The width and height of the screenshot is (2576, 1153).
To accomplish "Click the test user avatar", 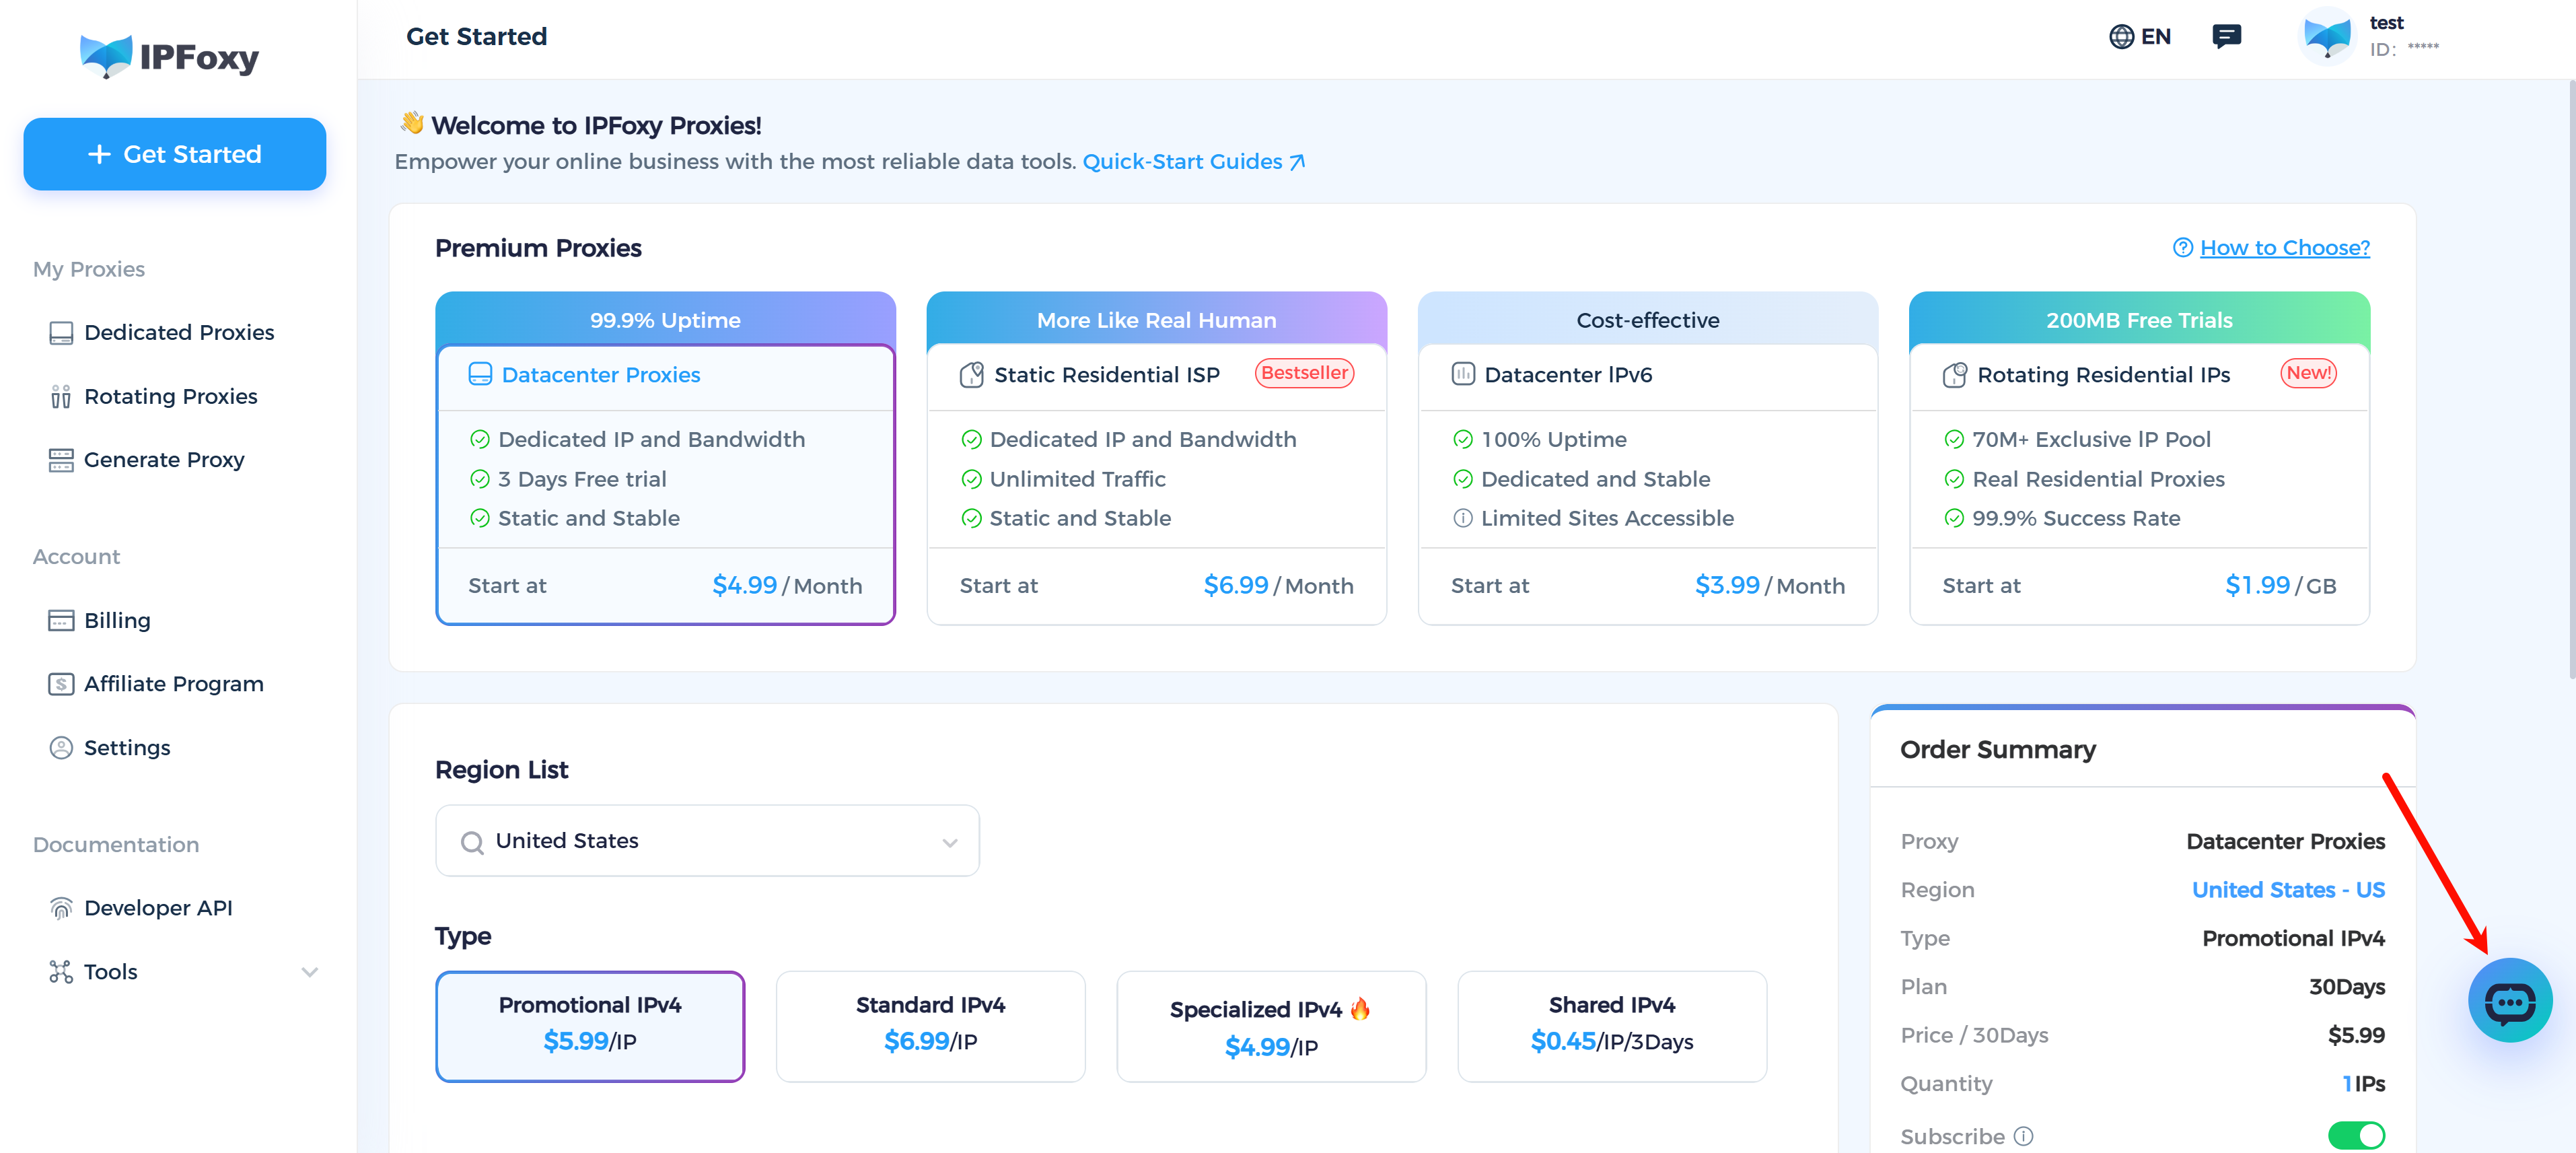I will coord(2327,37).
